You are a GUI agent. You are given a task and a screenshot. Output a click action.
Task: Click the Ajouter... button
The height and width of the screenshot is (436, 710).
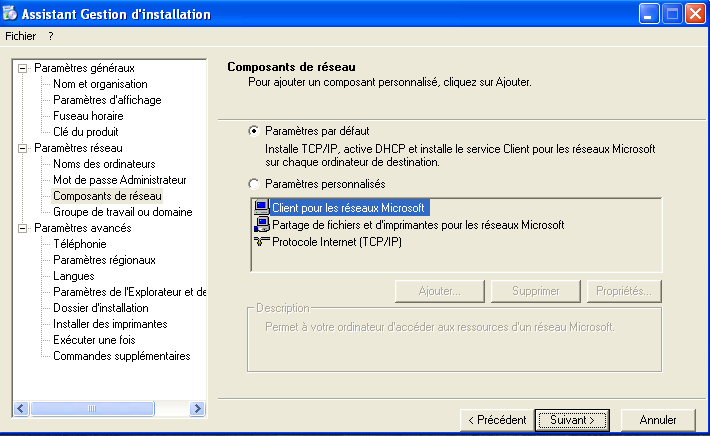[x=440, y=291]
